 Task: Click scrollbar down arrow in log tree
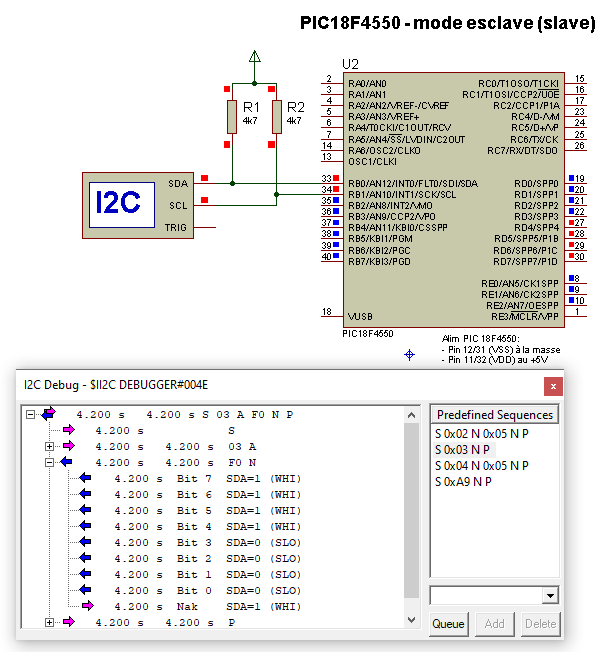pos(411,620)
